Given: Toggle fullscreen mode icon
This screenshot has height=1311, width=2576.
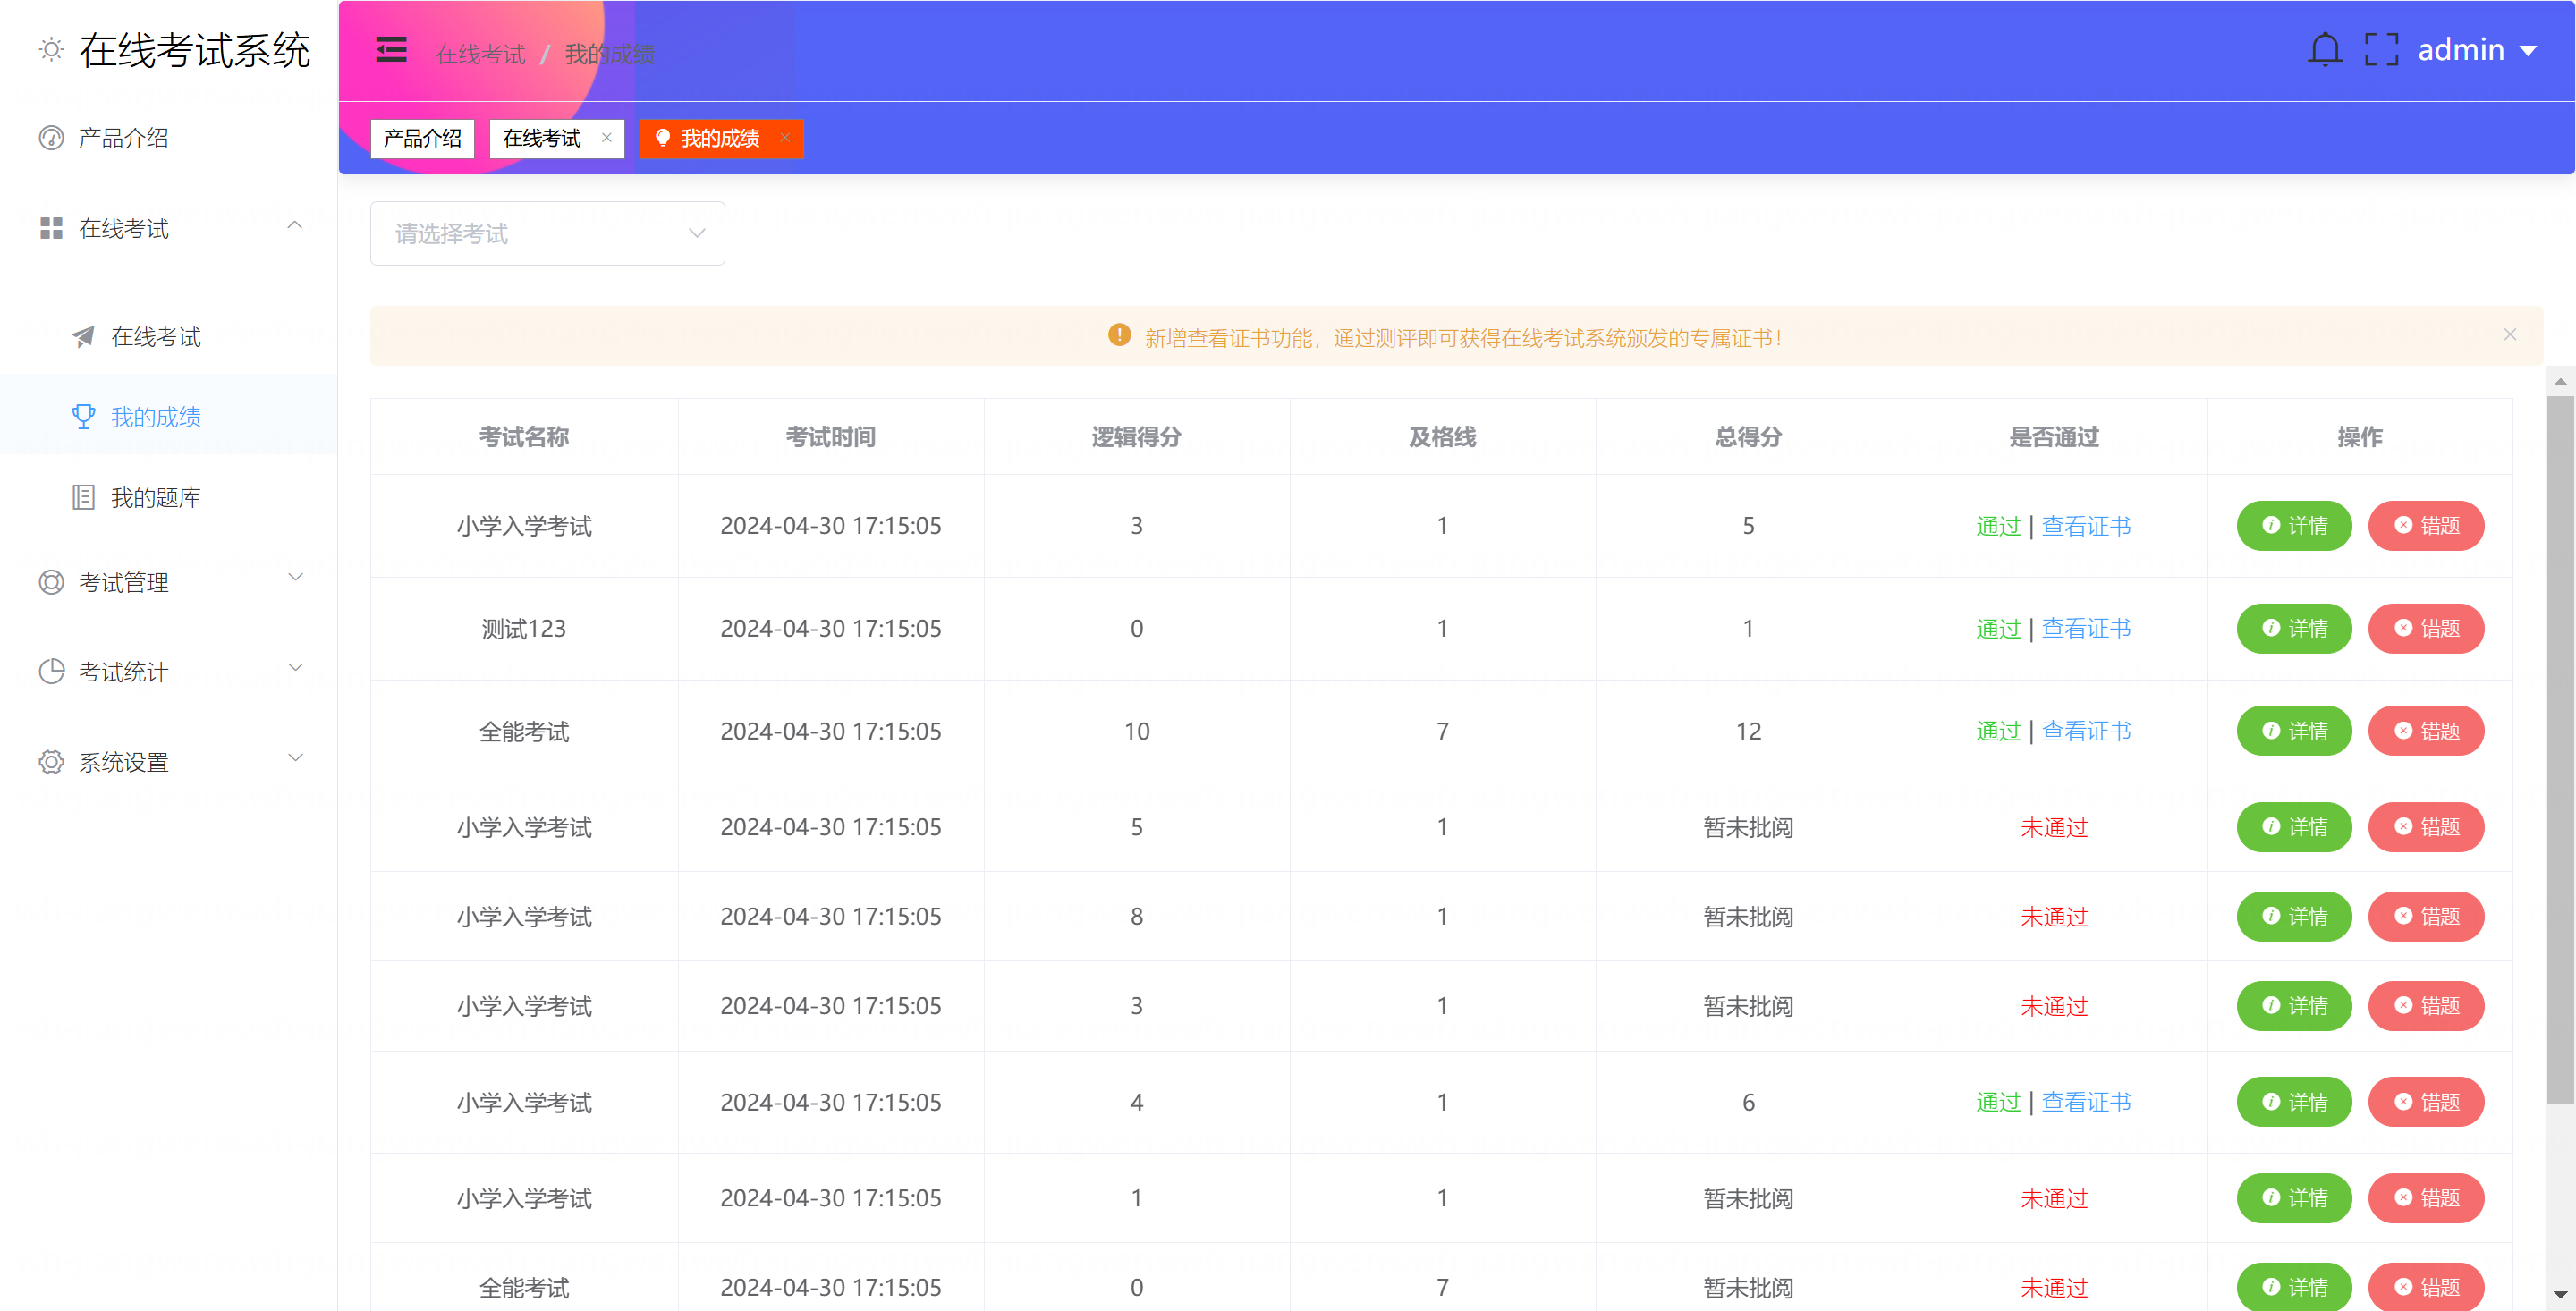Looking at the screenshot, I should coord(2381,50).
